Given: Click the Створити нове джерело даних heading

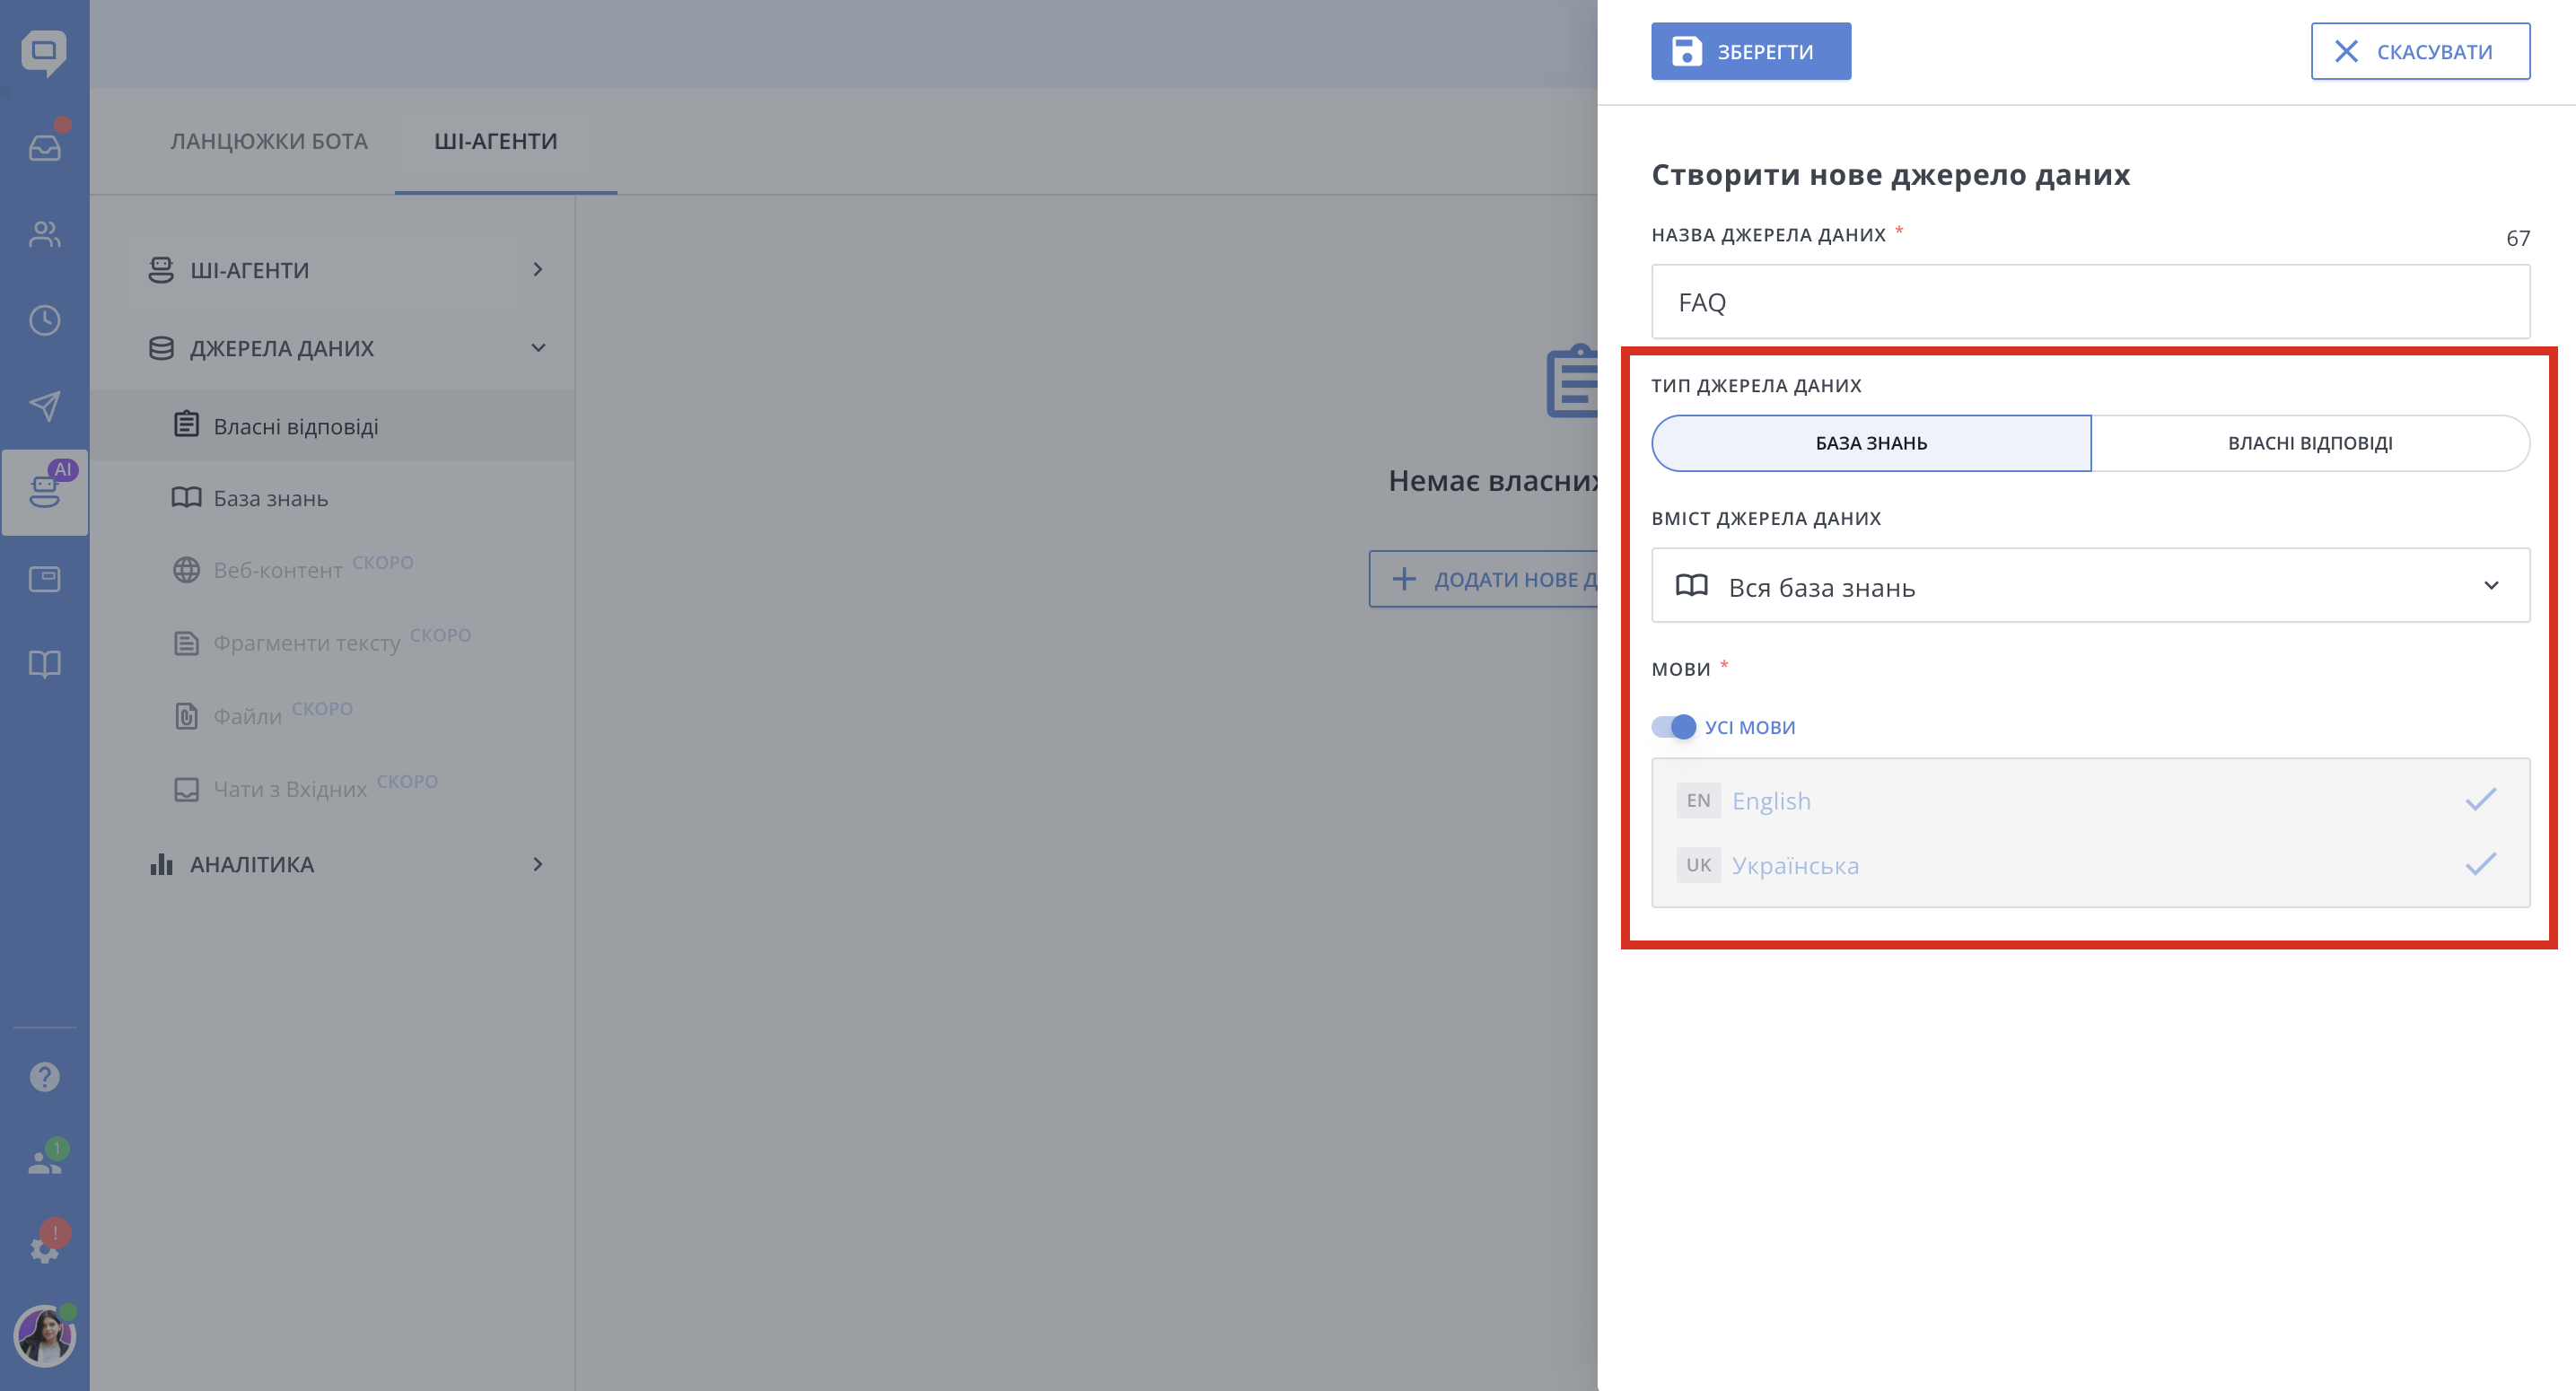Looking at the screenshot, I should tap(1890, 174).
